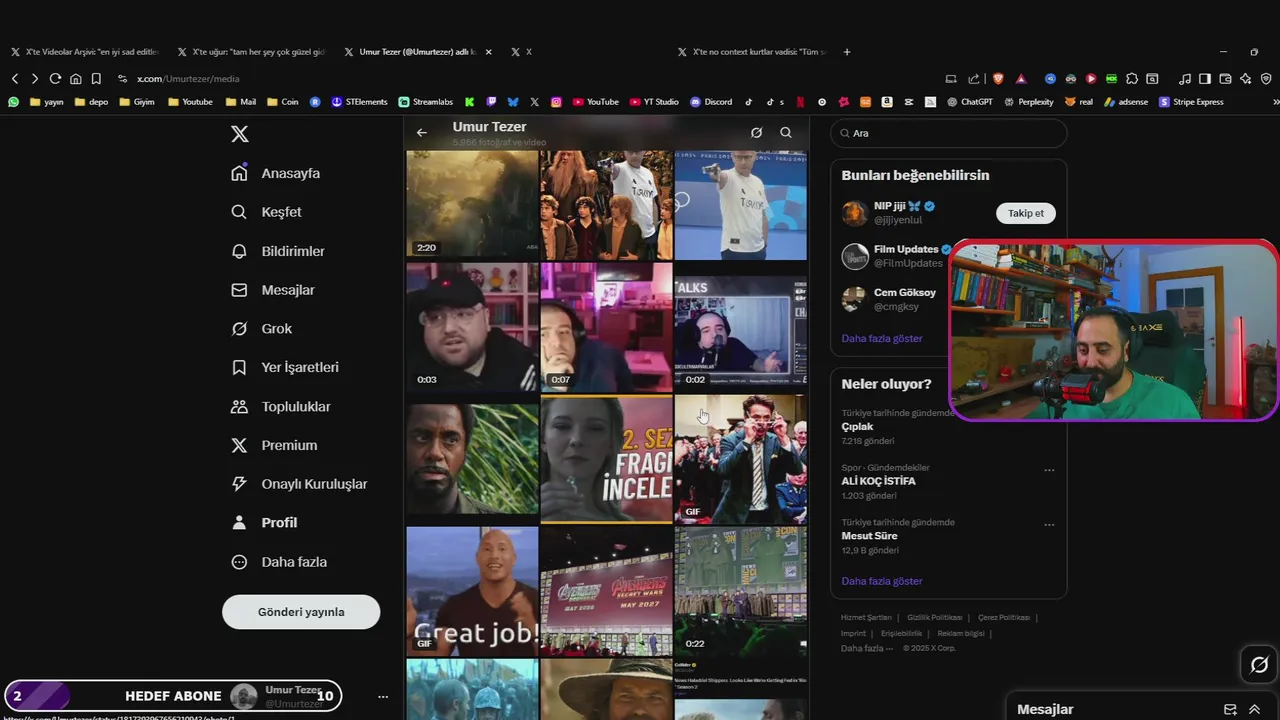The width and height of the screenshot is (1280, 720).
Task: Reload the page
Action: coord(55,78)
